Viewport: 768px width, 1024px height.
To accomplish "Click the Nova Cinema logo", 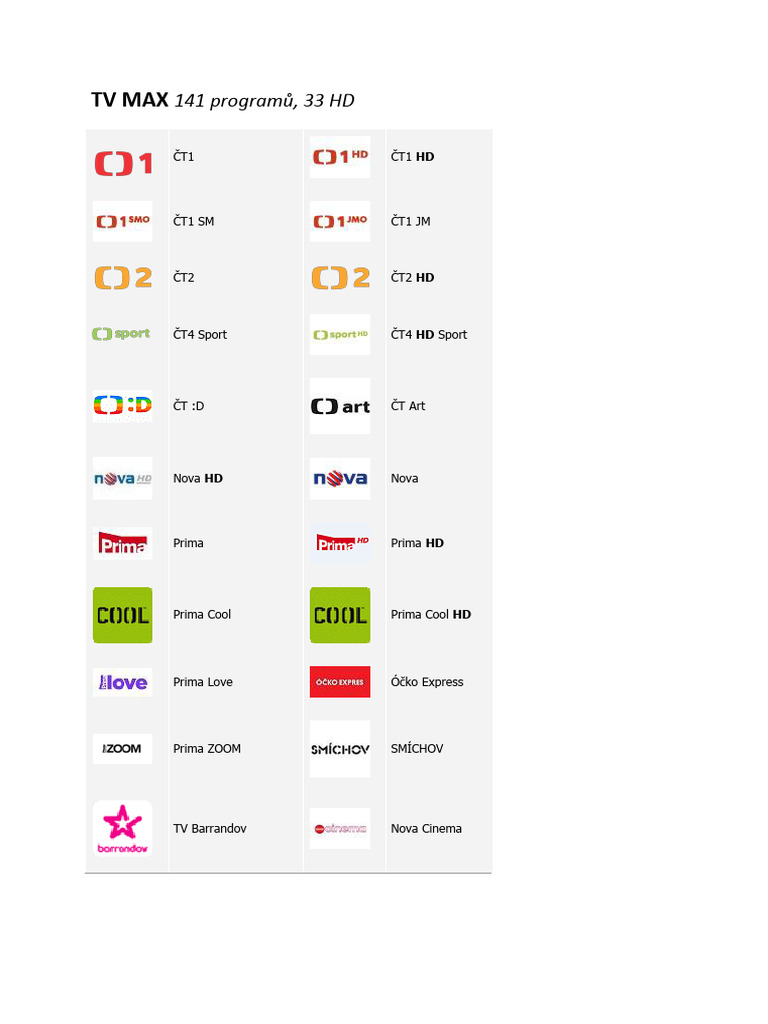I will (x=340, y=828).
